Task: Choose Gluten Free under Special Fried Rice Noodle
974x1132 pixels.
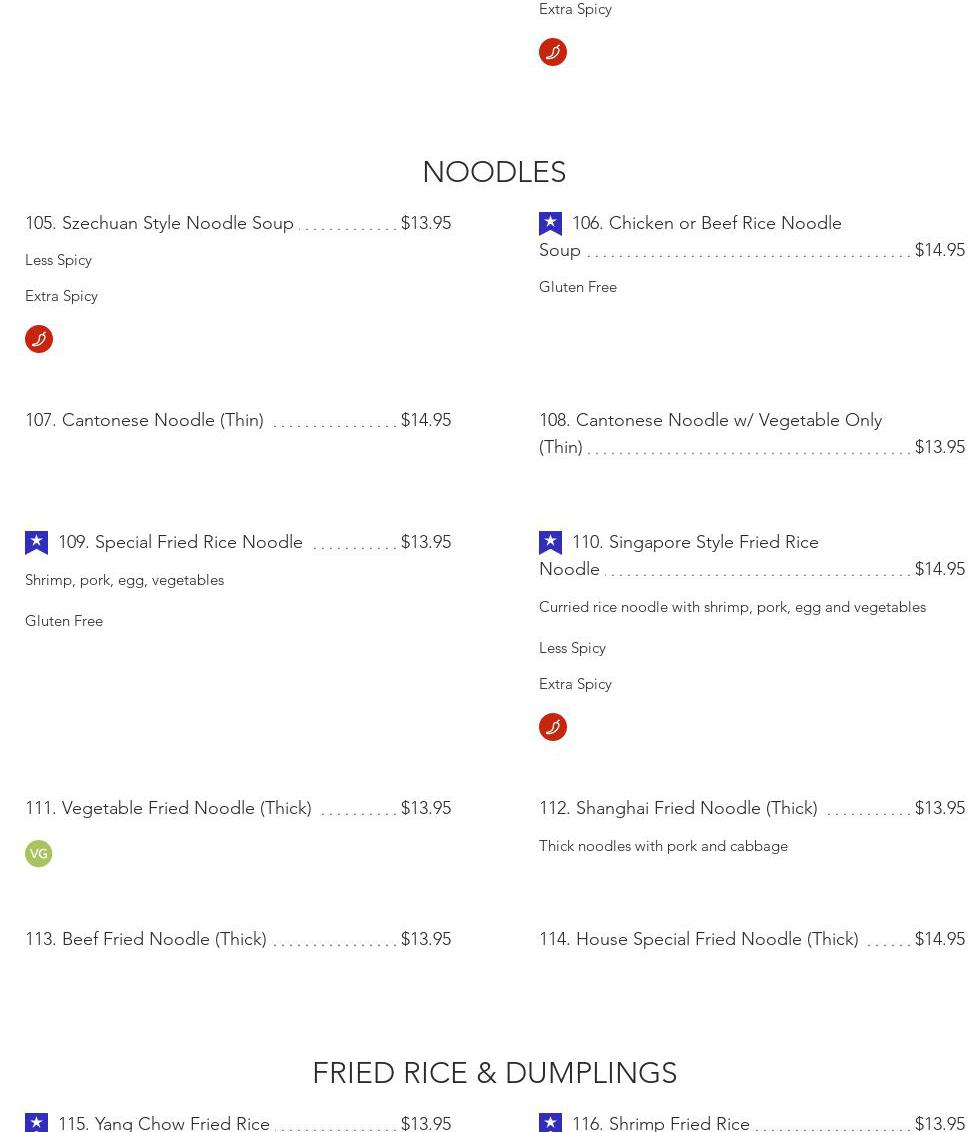Action: pos(64,621)
